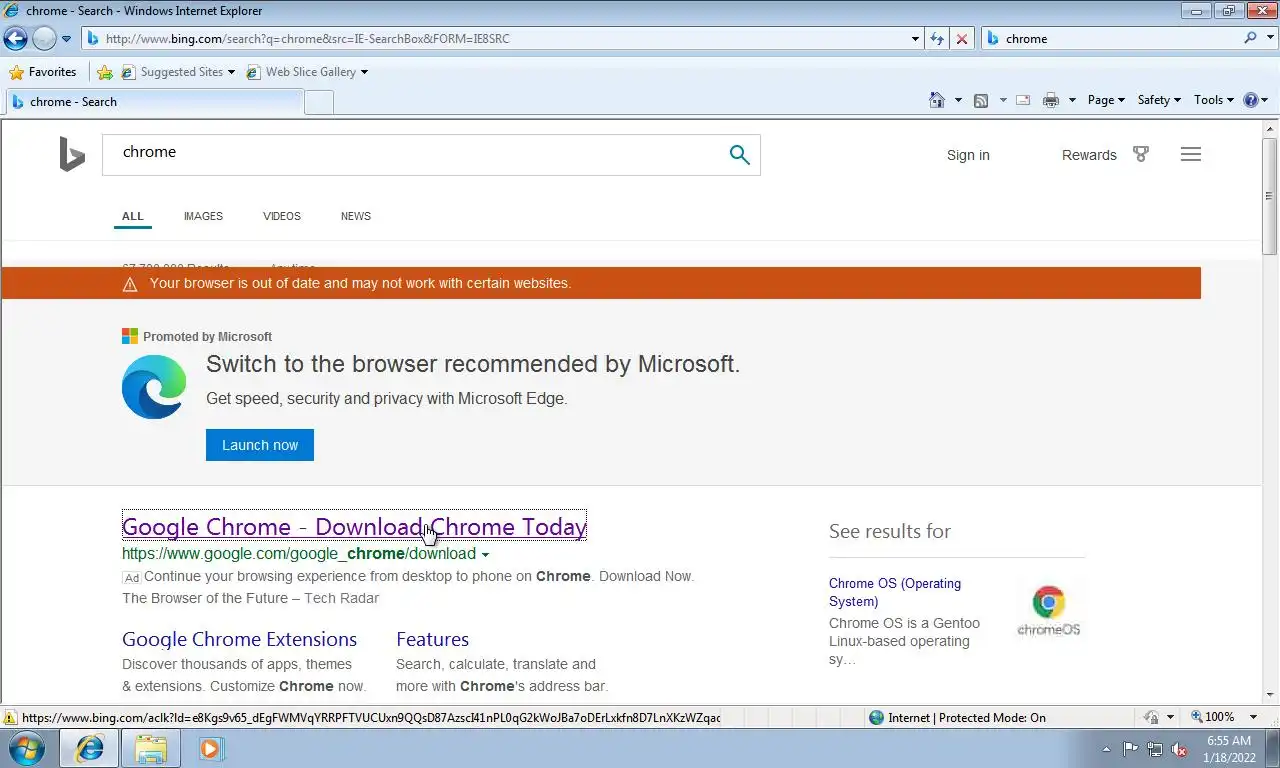Open 'Google Chrome - Download Chrome Today' result
Viewport: 1280px width, 768px height.
354,527
